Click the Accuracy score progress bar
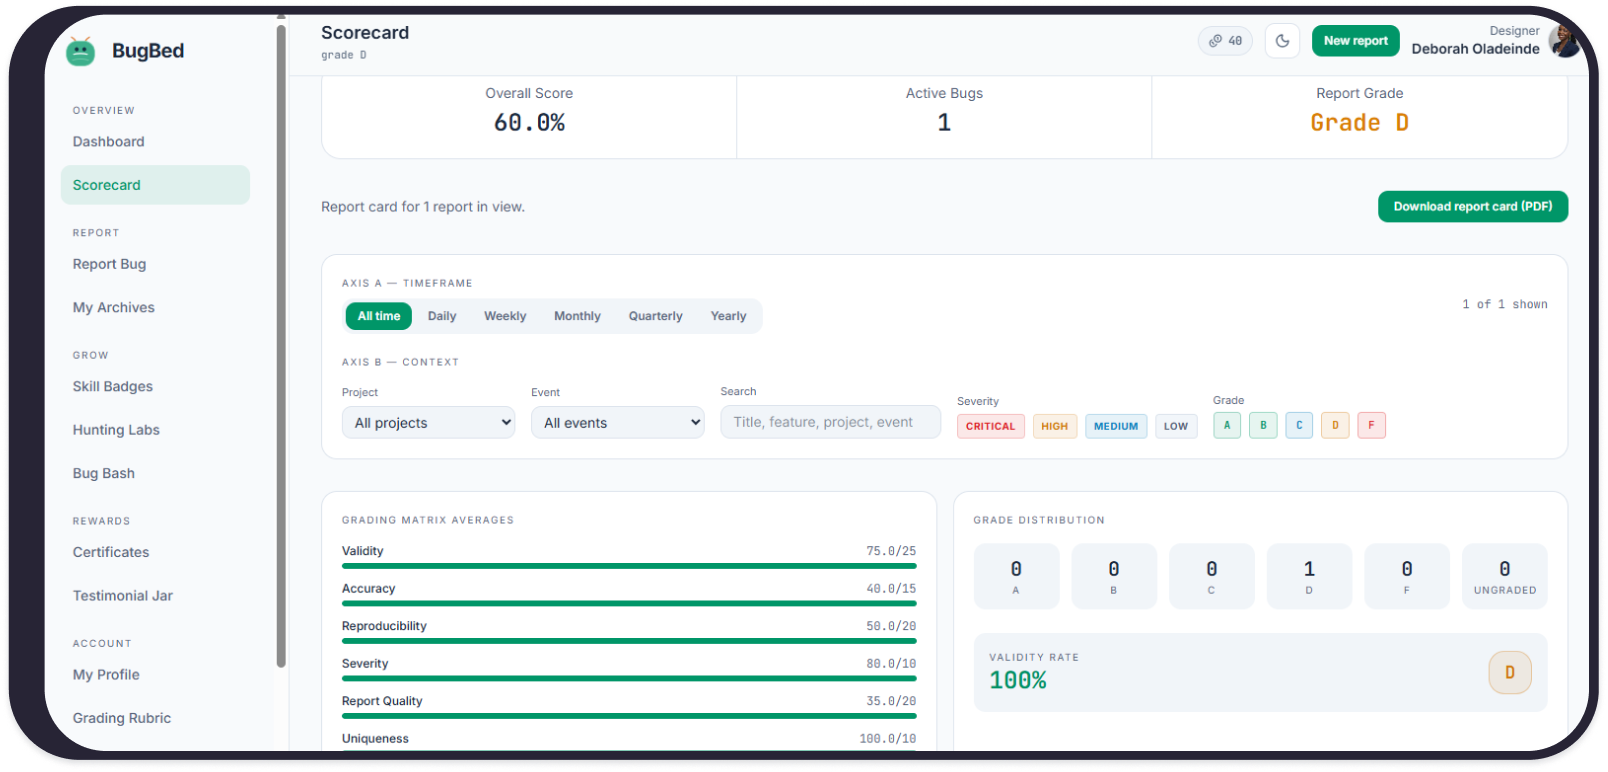This screenshot has height=772, width=1608. click(x=629, y=603)
